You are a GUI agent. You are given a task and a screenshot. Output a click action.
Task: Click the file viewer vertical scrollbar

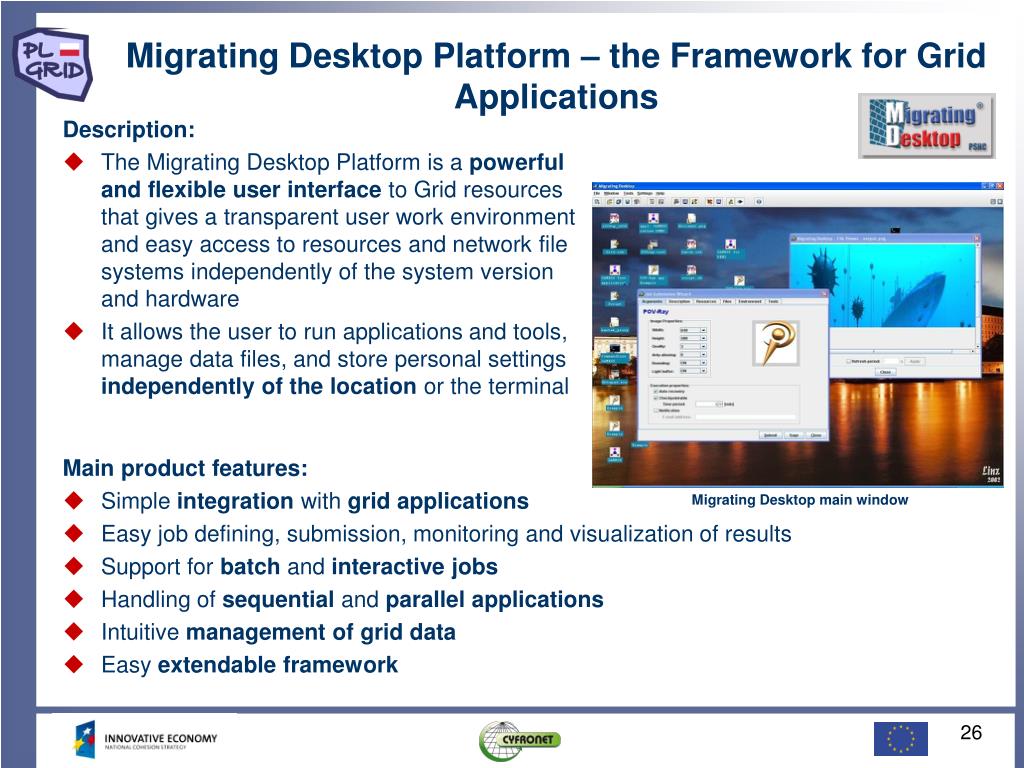[x=978, y=295]
